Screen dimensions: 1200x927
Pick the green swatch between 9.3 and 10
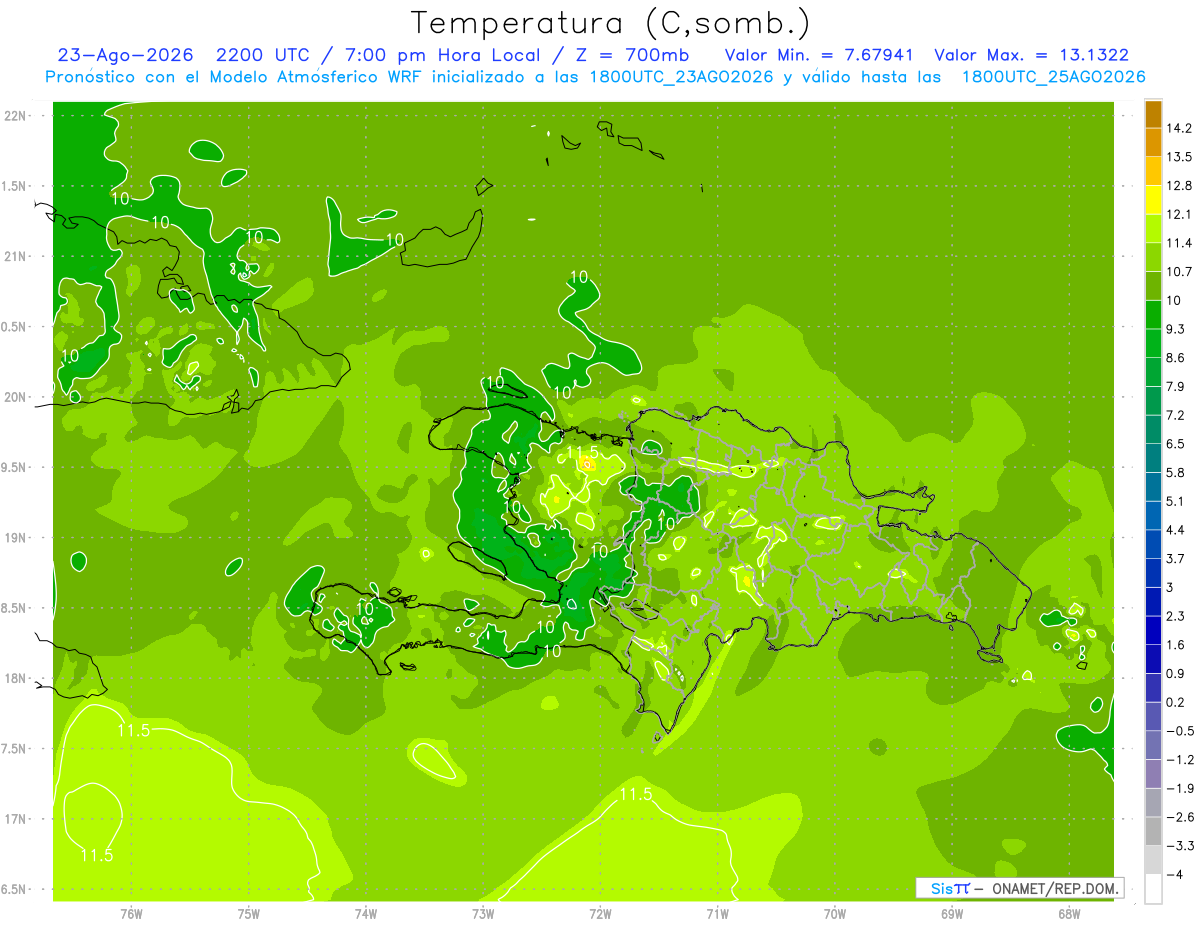[x=1154, y=315]
